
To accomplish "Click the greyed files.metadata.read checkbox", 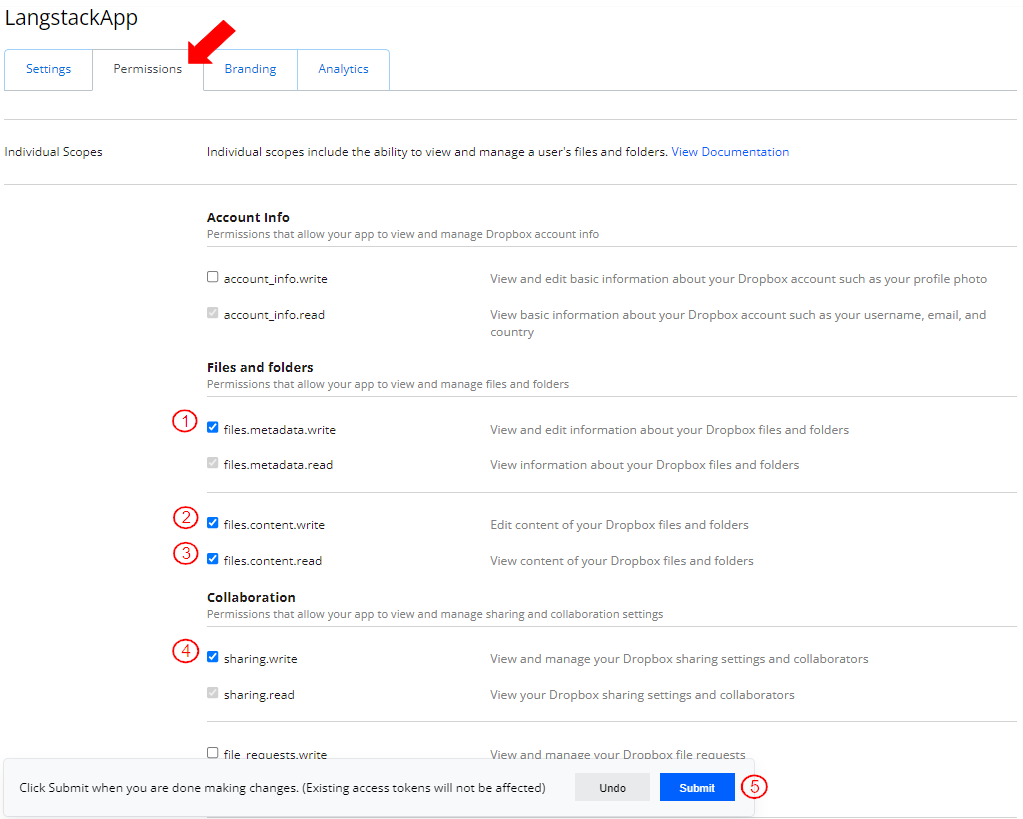I will coord(213,463).
